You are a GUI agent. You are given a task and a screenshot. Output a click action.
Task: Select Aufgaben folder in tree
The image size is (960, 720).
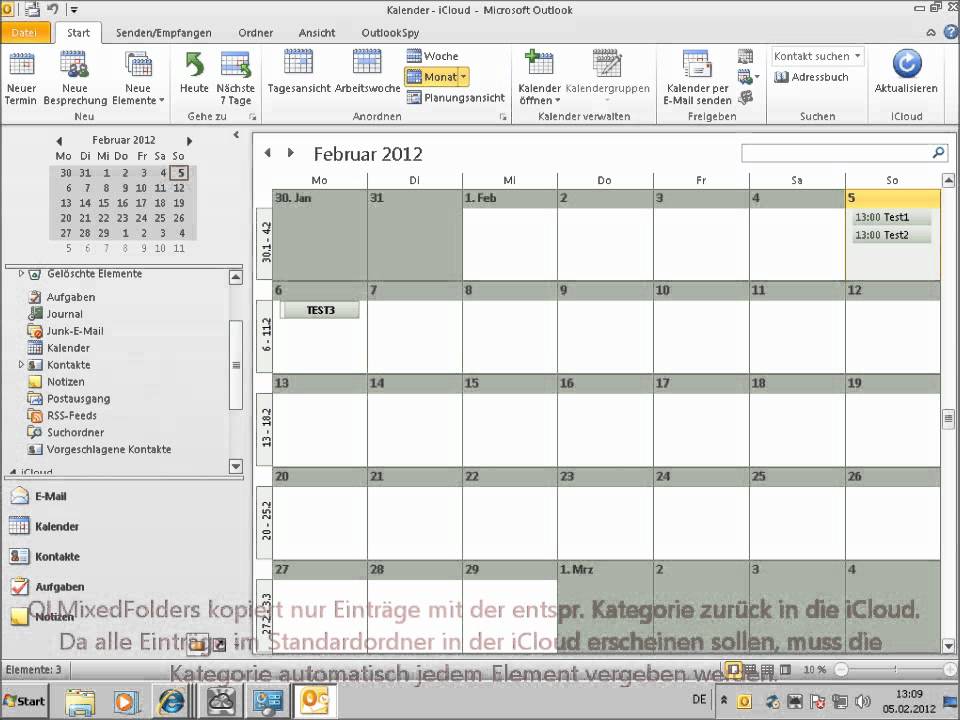62,297
